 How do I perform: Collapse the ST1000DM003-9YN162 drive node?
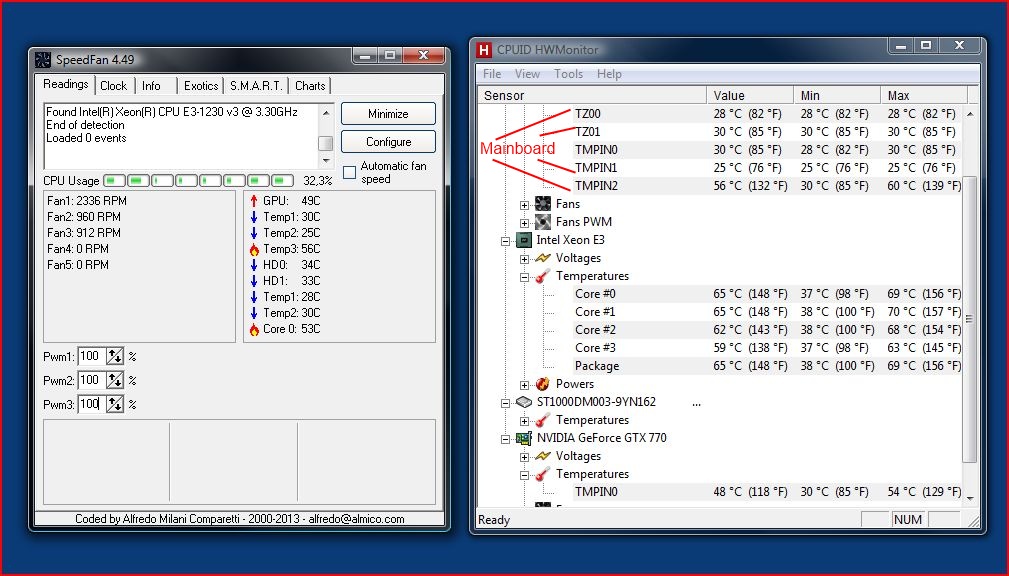tap(506, 404)
